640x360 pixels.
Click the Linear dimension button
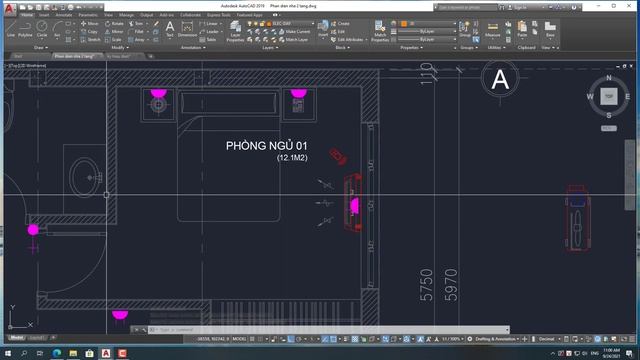[x=211, y=24]
